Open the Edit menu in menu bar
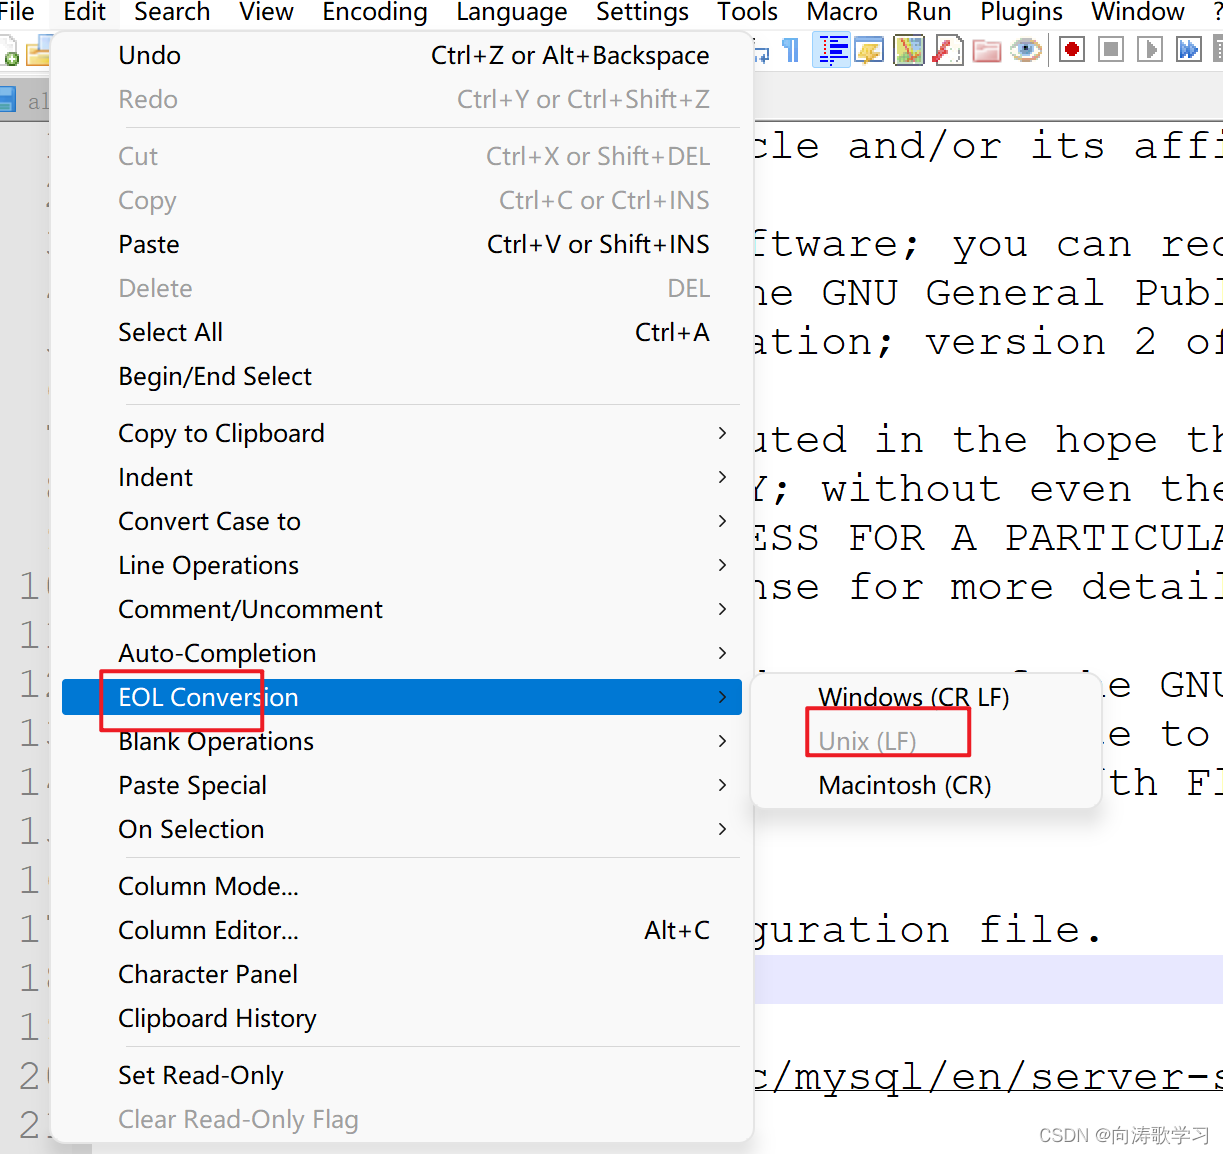Image resolution: width=1223 pixels, height=1154 pixels. (x=84, y=12)
